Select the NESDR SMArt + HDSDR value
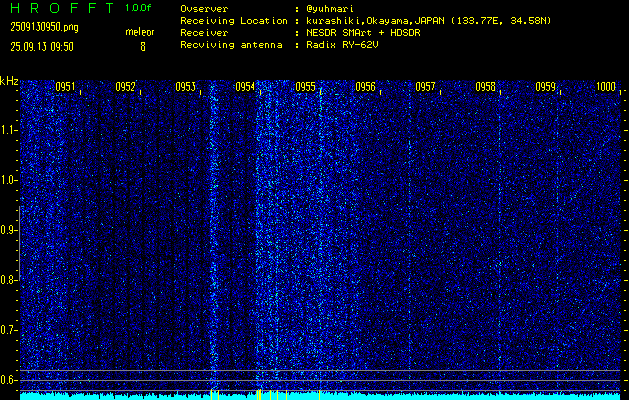 click(x=363, y=33)
